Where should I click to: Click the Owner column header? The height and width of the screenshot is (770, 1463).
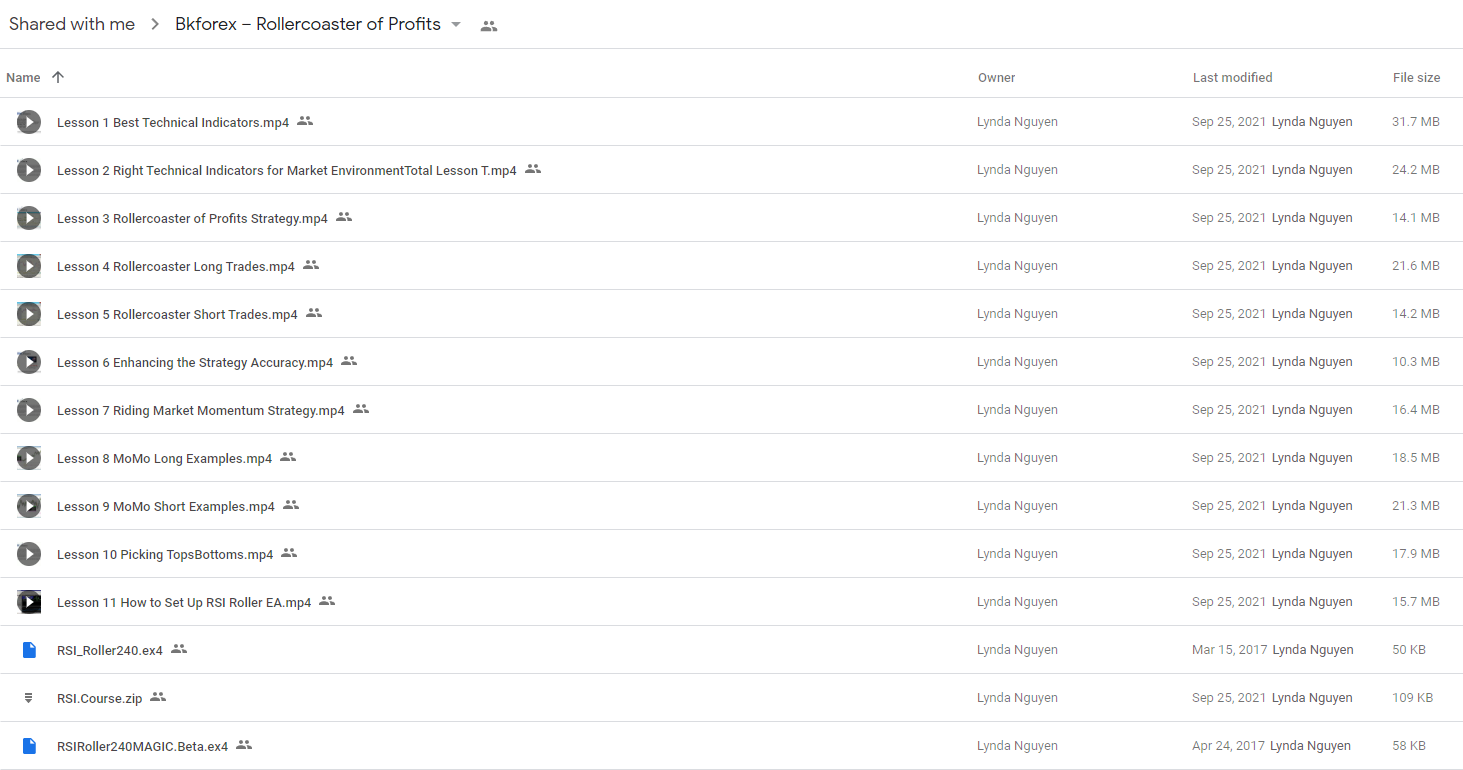(x=997, y=77)
